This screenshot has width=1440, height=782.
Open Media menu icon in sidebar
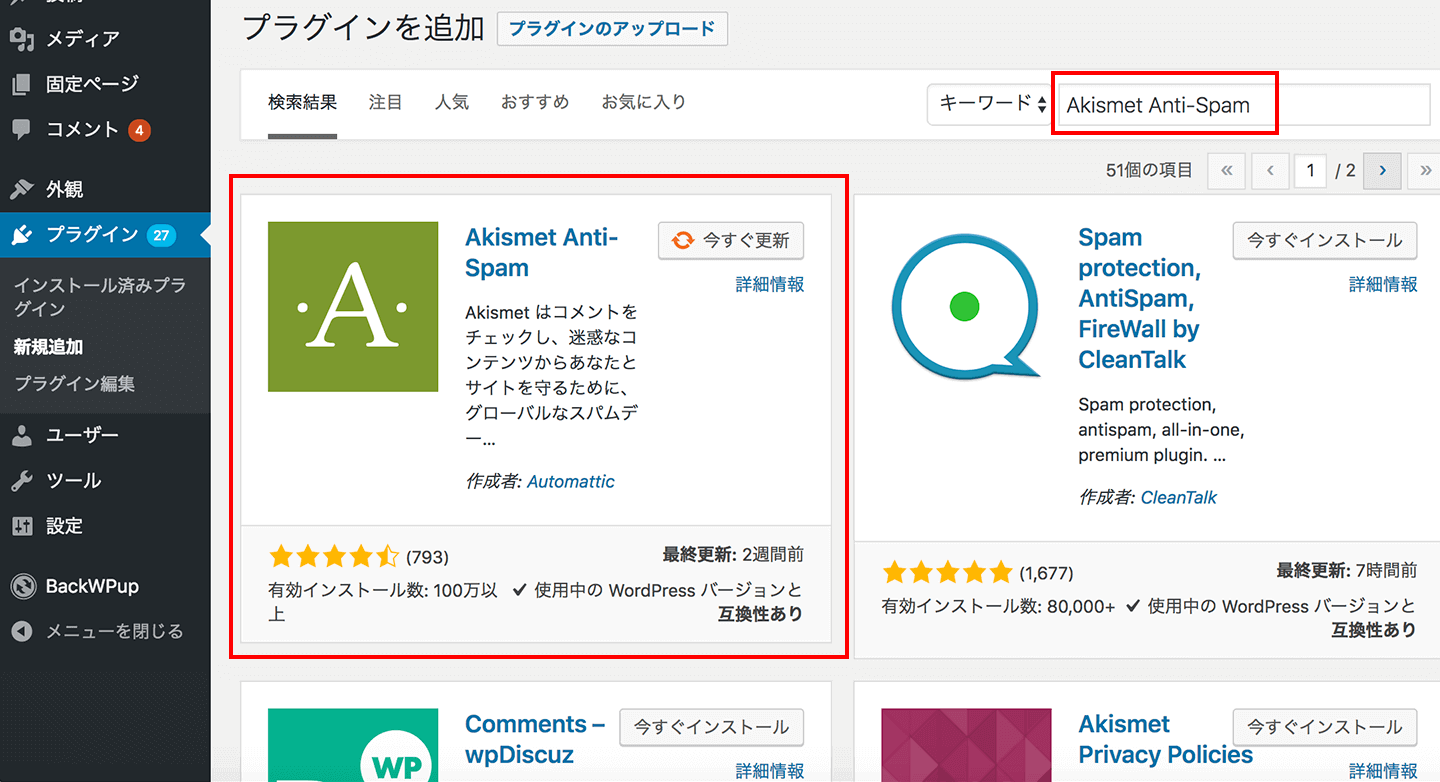click(22, 39)
